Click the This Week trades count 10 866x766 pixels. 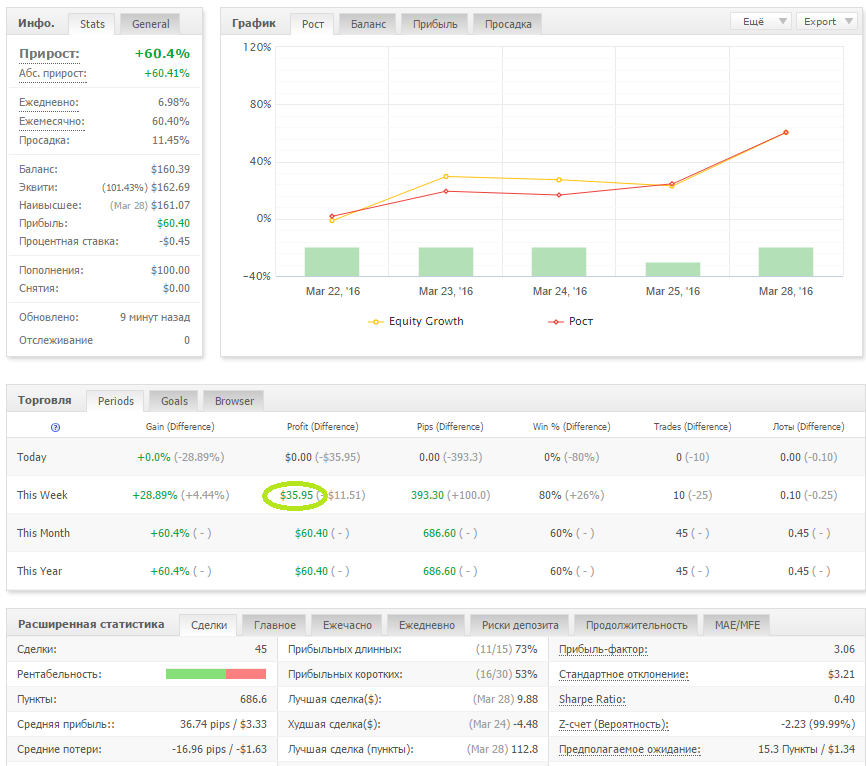pos(679,495)
